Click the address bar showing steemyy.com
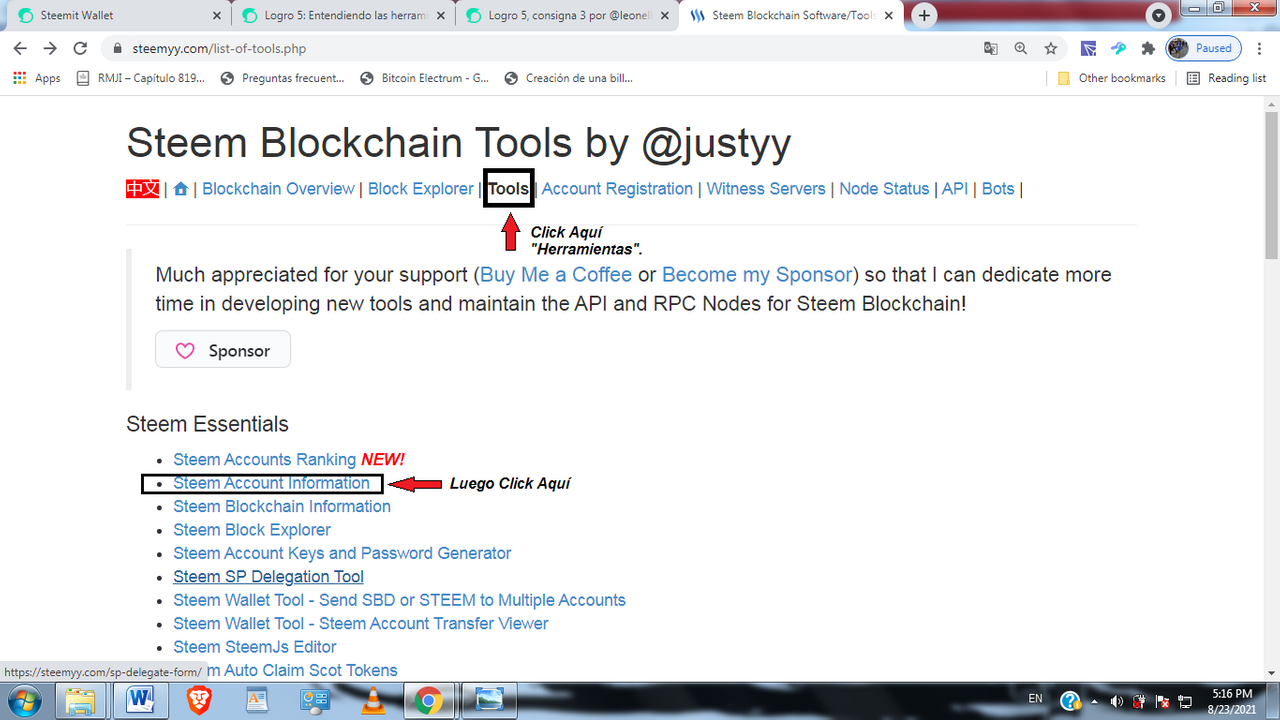 coord(540,48)
